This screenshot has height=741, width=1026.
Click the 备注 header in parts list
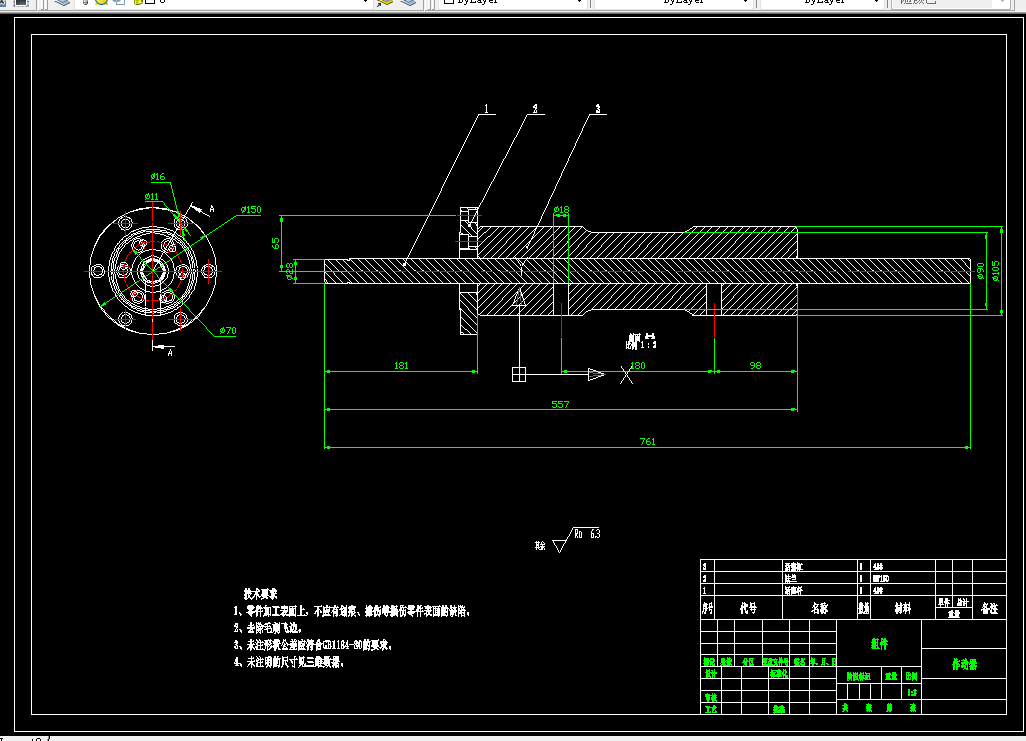click(x=989, y=608)
